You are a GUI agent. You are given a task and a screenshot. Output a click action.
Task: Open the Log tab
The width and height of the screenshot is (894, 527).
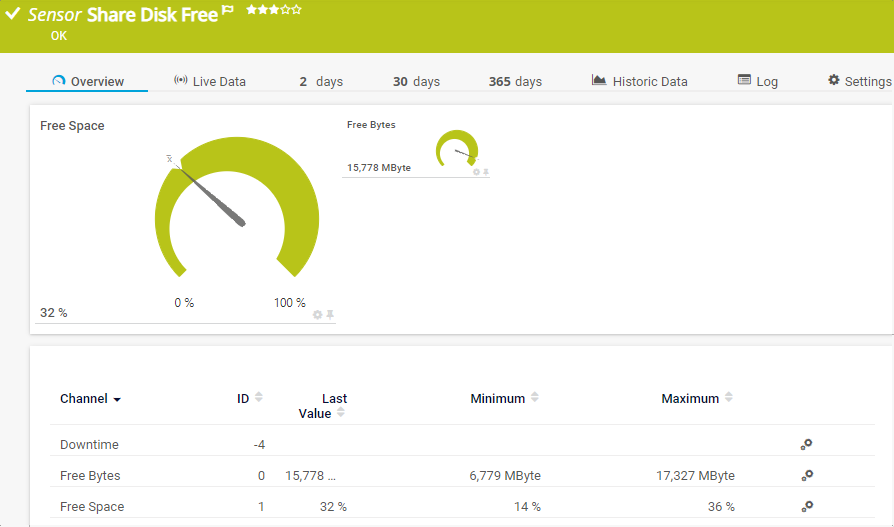(x=757, y=82)
